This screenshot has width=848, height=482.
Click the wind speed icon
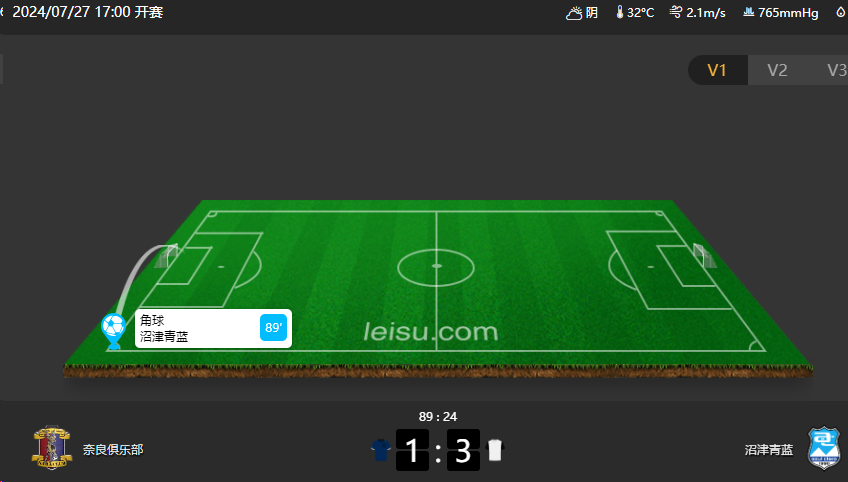[x=676, y=12]
